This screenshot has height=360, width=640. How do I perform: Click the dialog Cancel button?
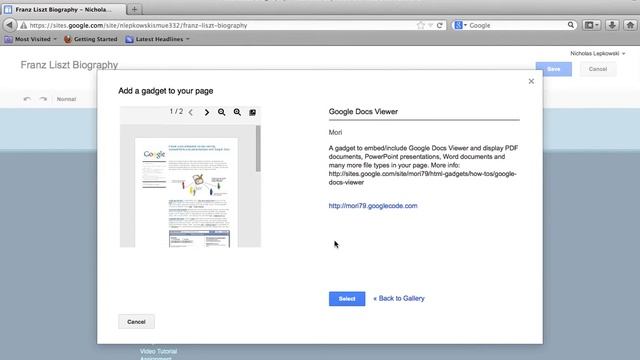click(136, 322)
